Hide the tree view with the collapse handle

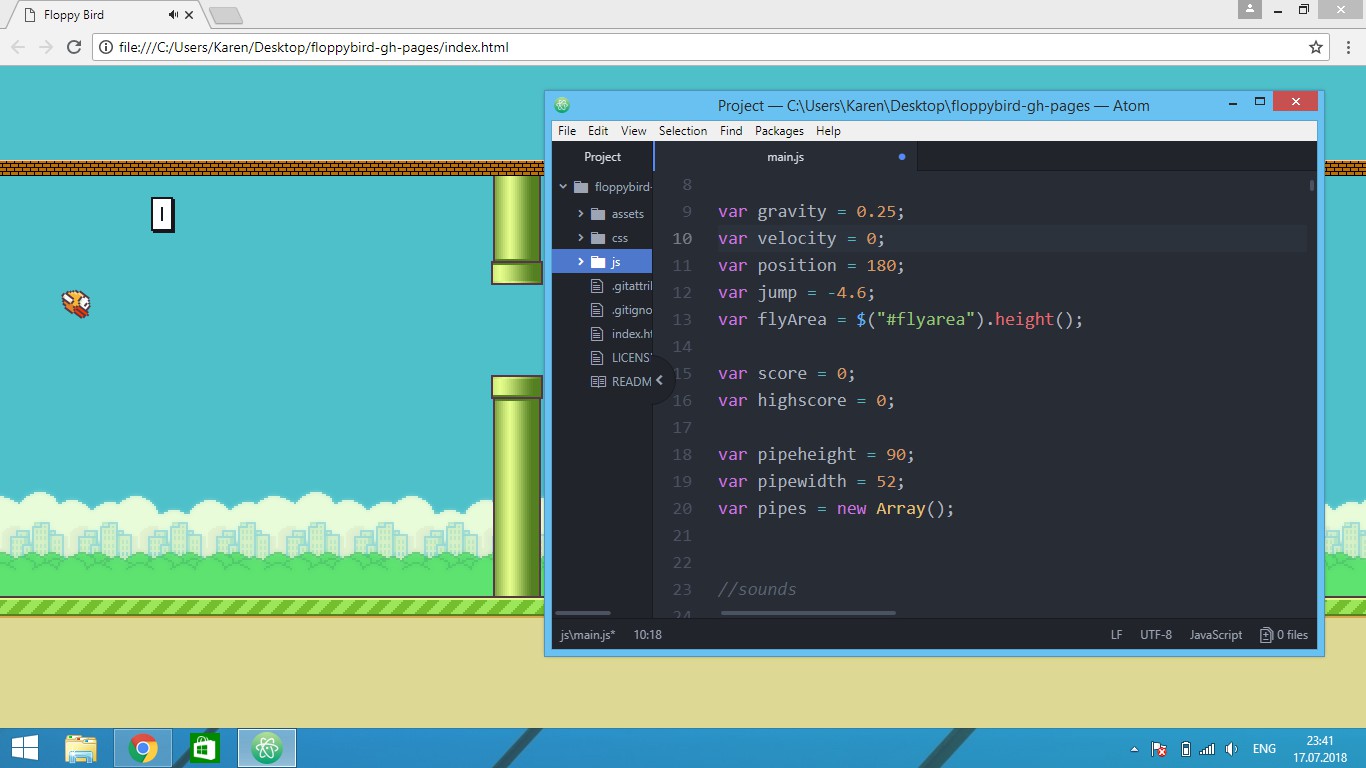tap(659, 381)
